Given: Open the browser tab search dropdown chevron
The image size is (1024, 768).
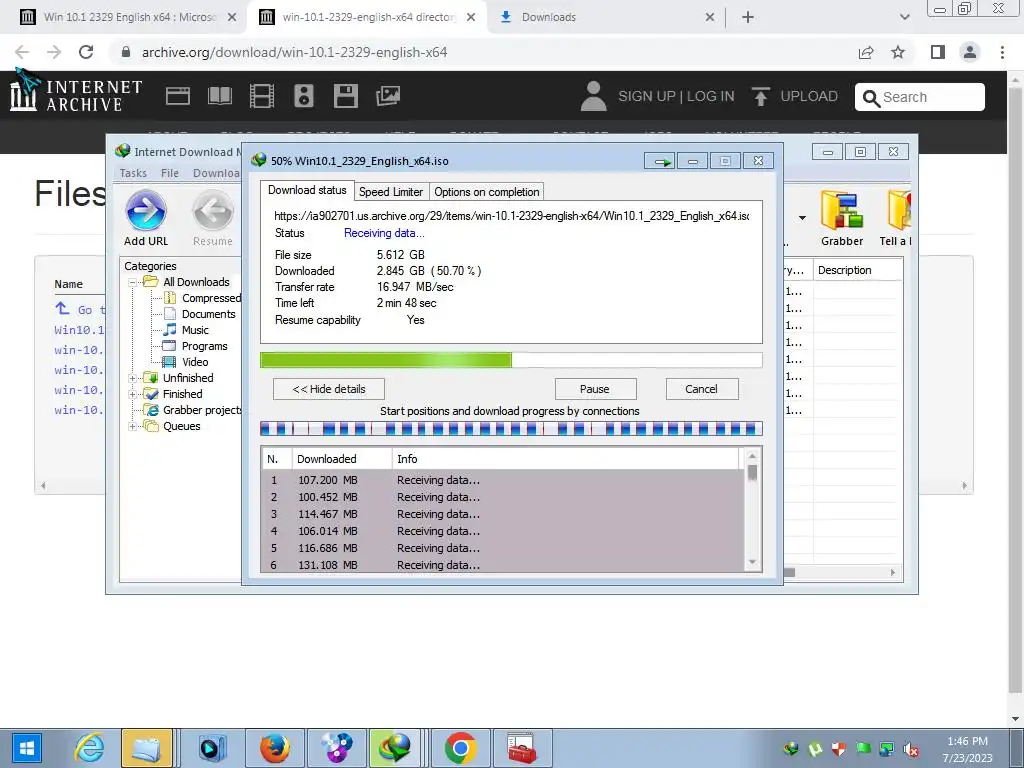Looking at the screenshot, I should [904, 17].
